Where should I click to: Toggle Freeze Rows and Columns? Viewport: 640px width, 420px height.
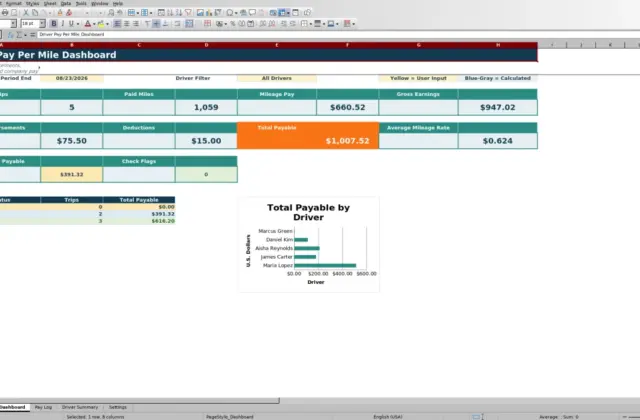(x=282, y=13)
